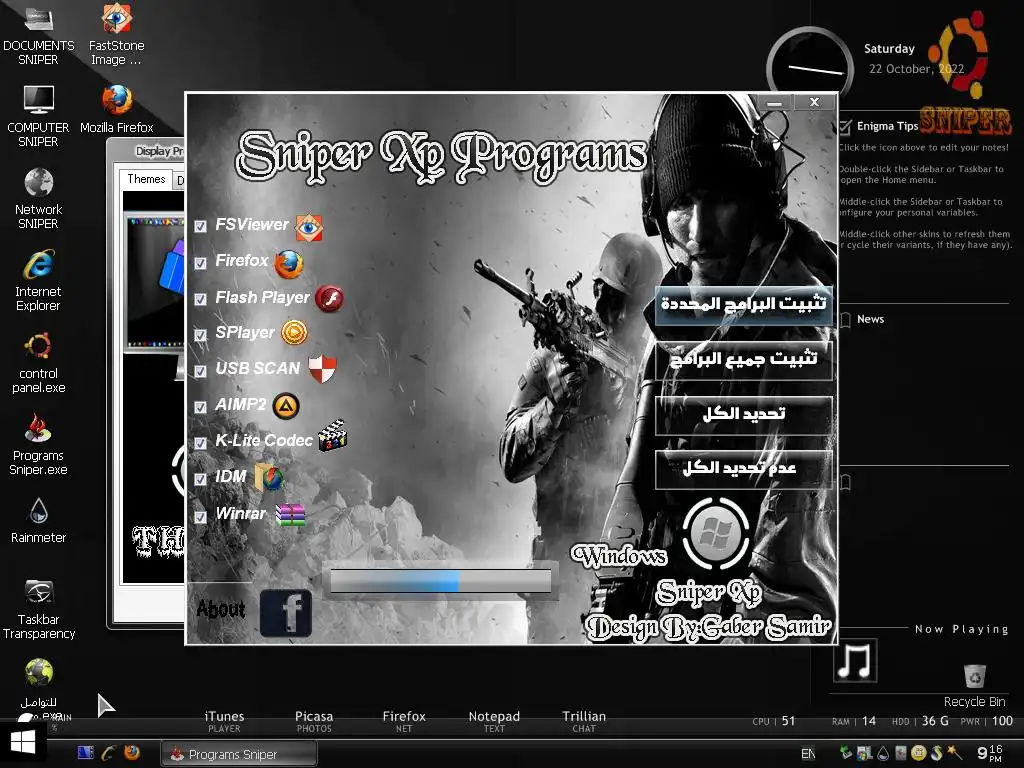Uncheck the FSViewer checkbox
The image size is (1024, 768).
(x=200, y=227)
